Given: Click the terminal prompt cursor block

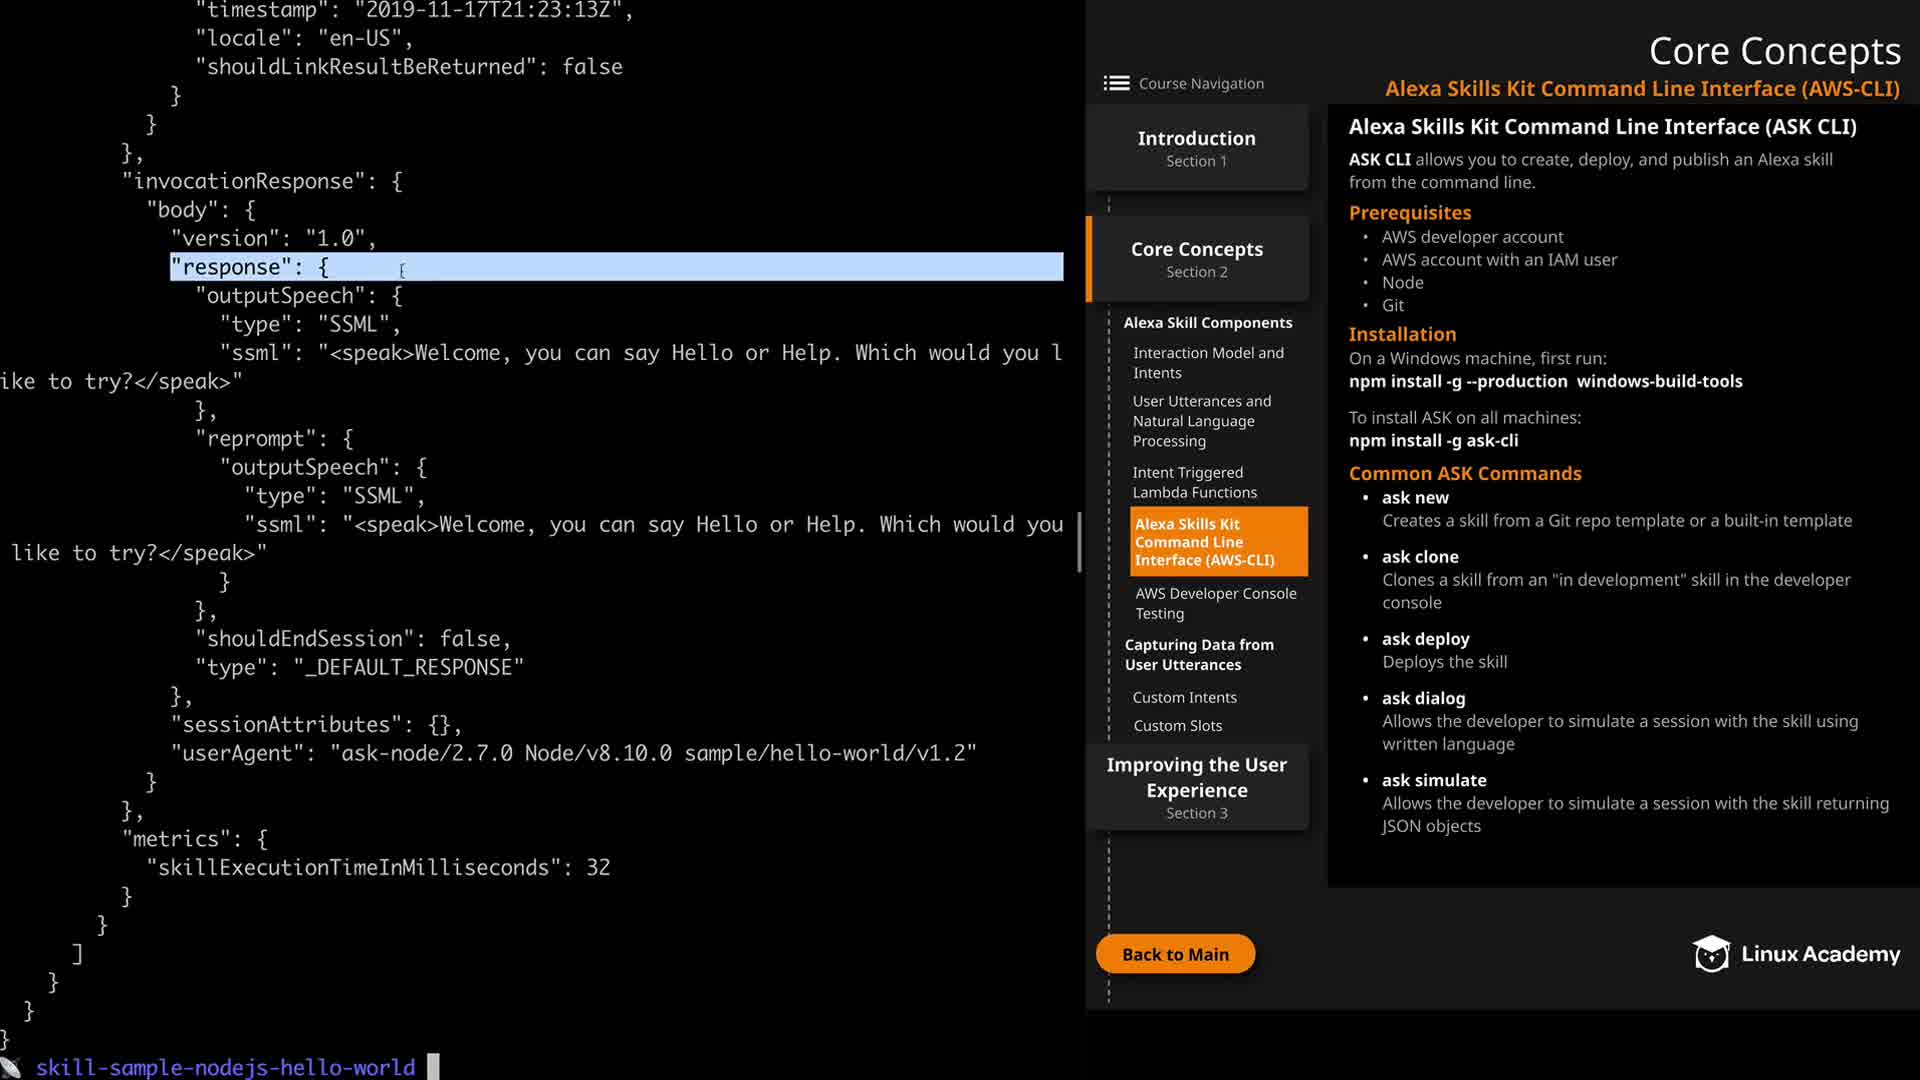Looking at the screenshot, I should 433,1067.
